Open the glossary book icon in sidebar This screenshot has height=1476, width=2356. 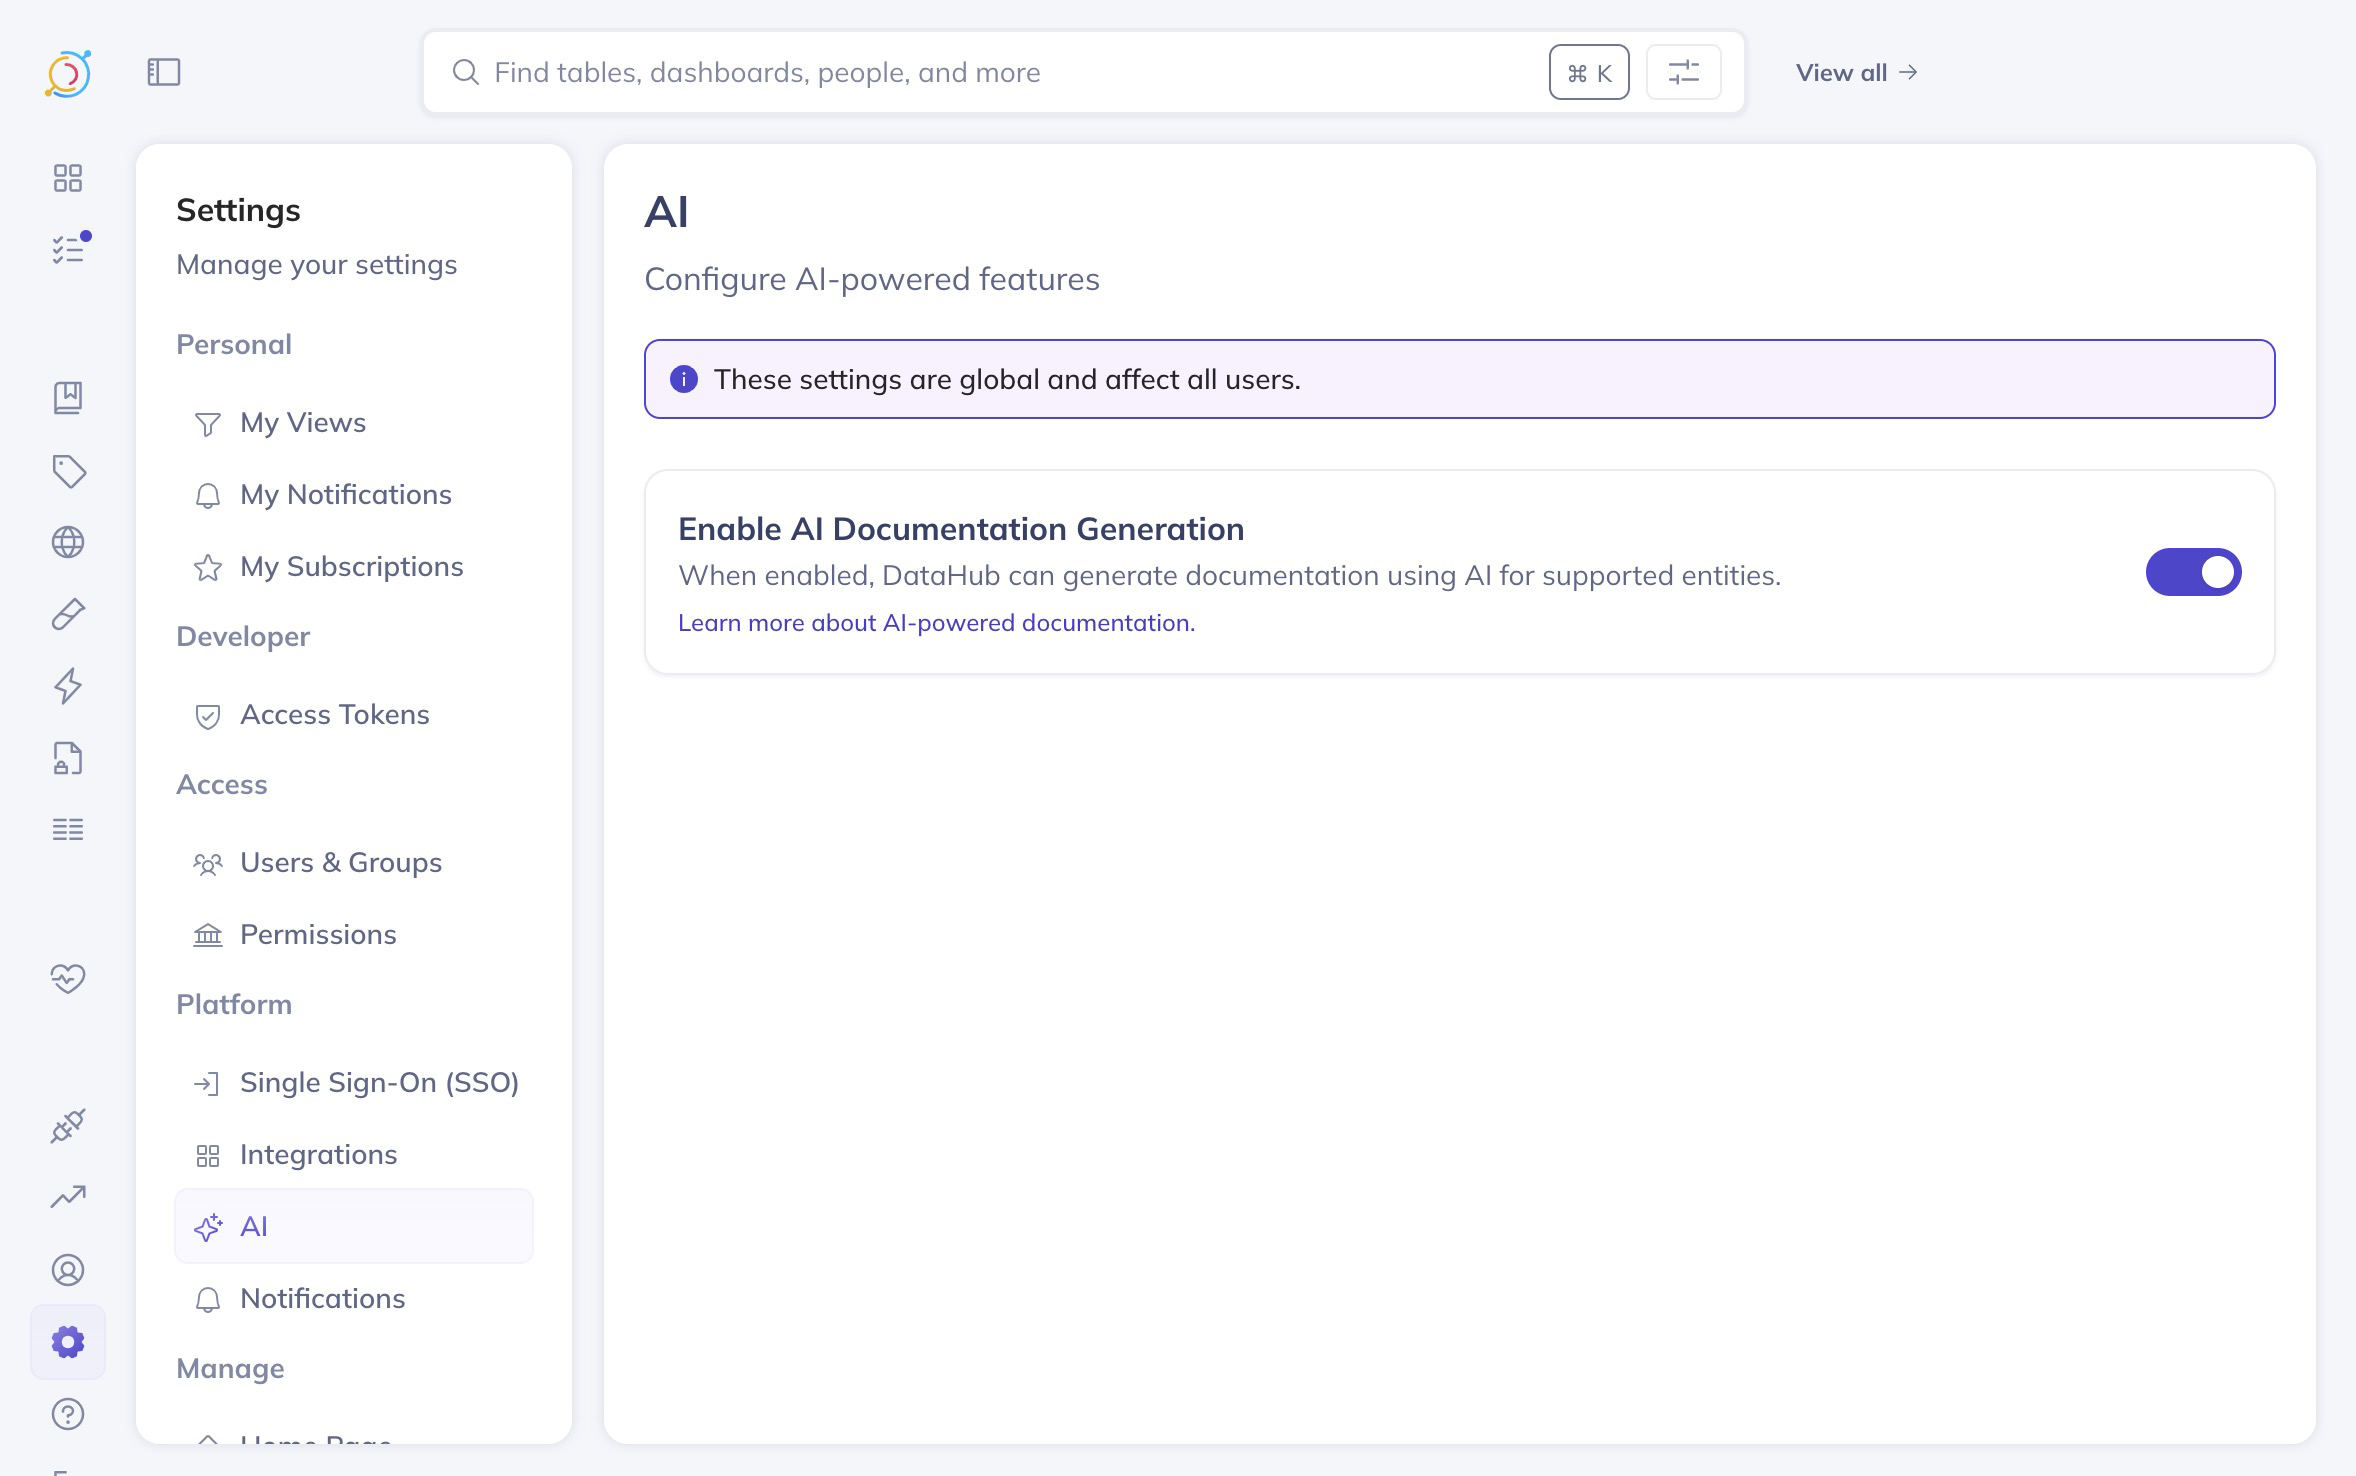point(68,398)
